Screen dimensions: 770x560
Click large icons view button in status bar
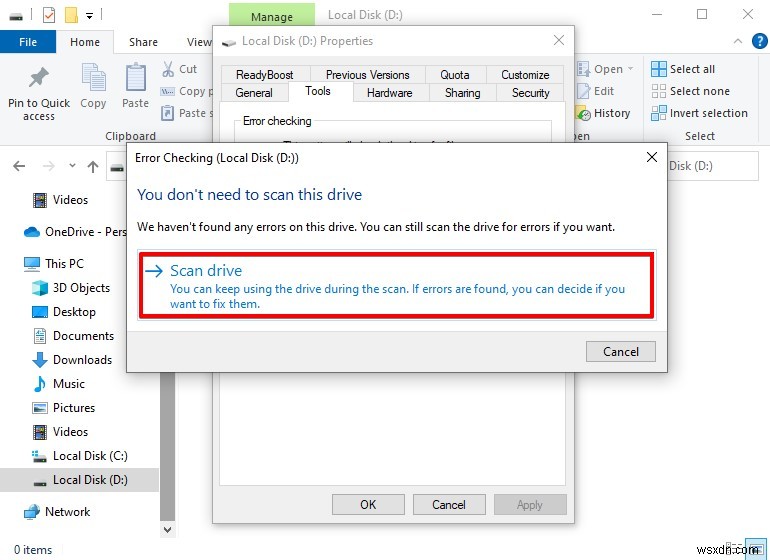(x=755, y=548)
